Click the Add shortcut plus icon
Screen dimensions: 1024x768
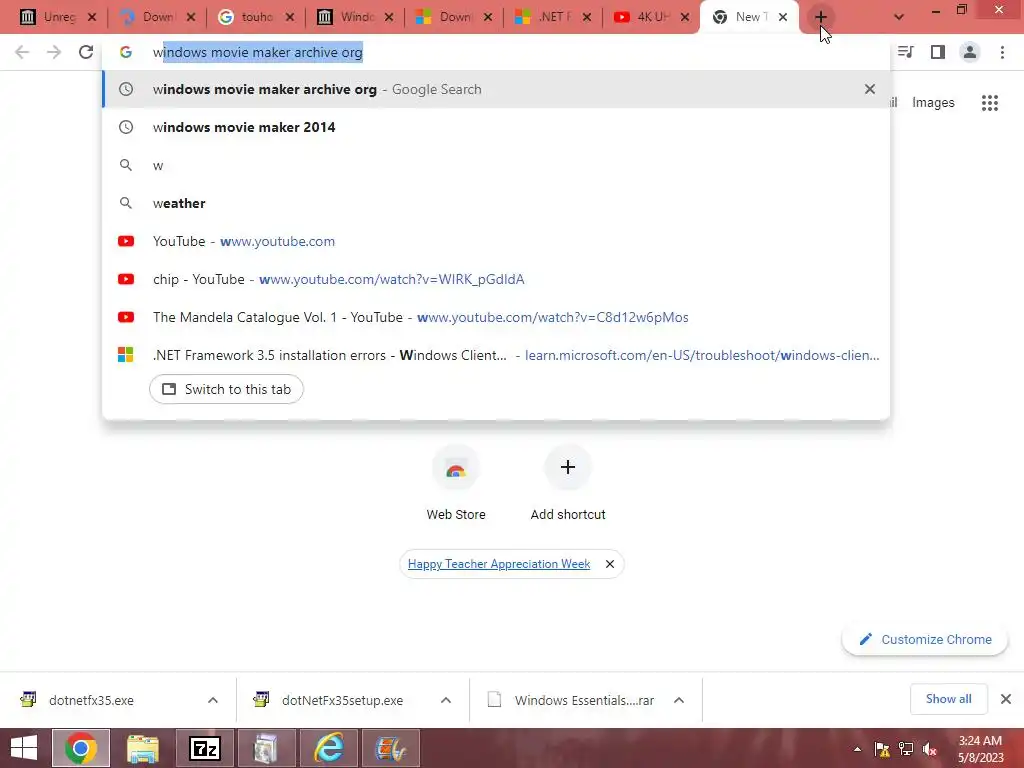568,467
